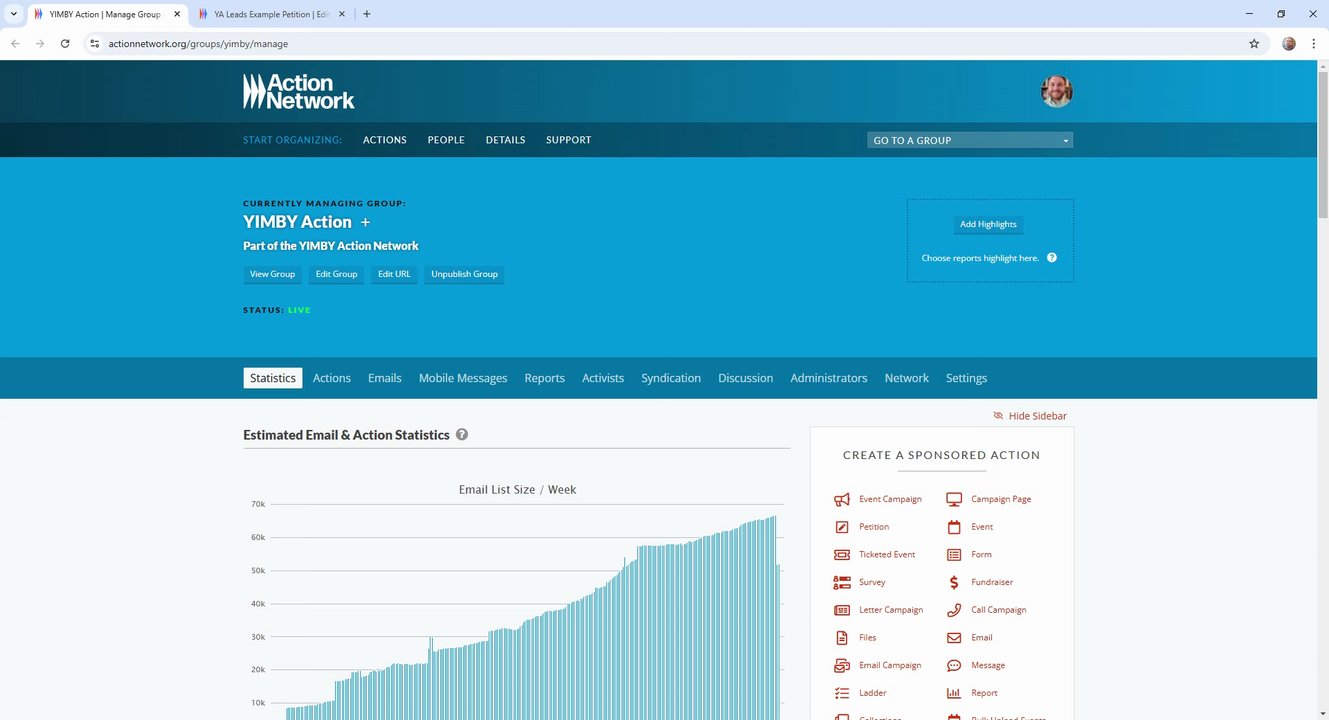Click the Action Network logo
Viewport: 1329px width, 720px height.
pyautogui.click(x=299, y=91)
